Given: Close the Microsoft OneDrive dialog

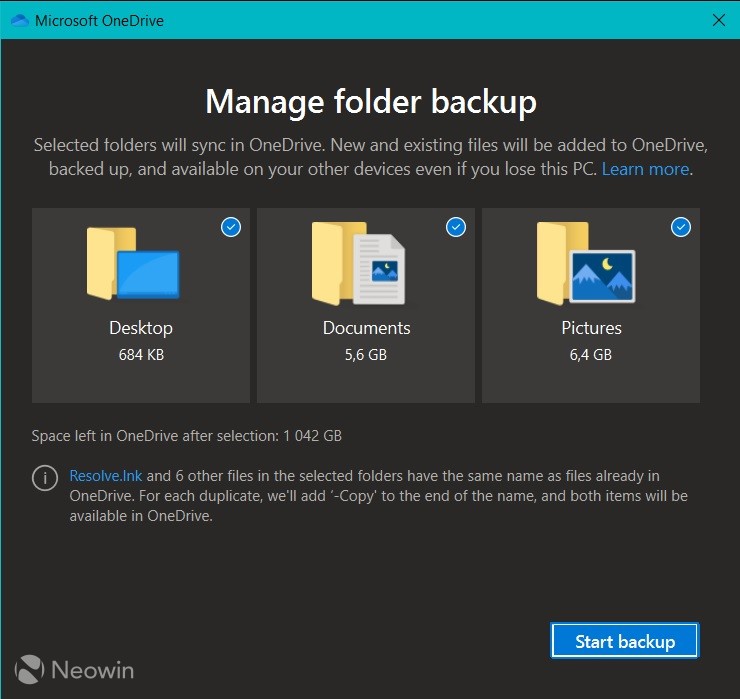Looking at the screenshot, I should [x=719, y=20].
